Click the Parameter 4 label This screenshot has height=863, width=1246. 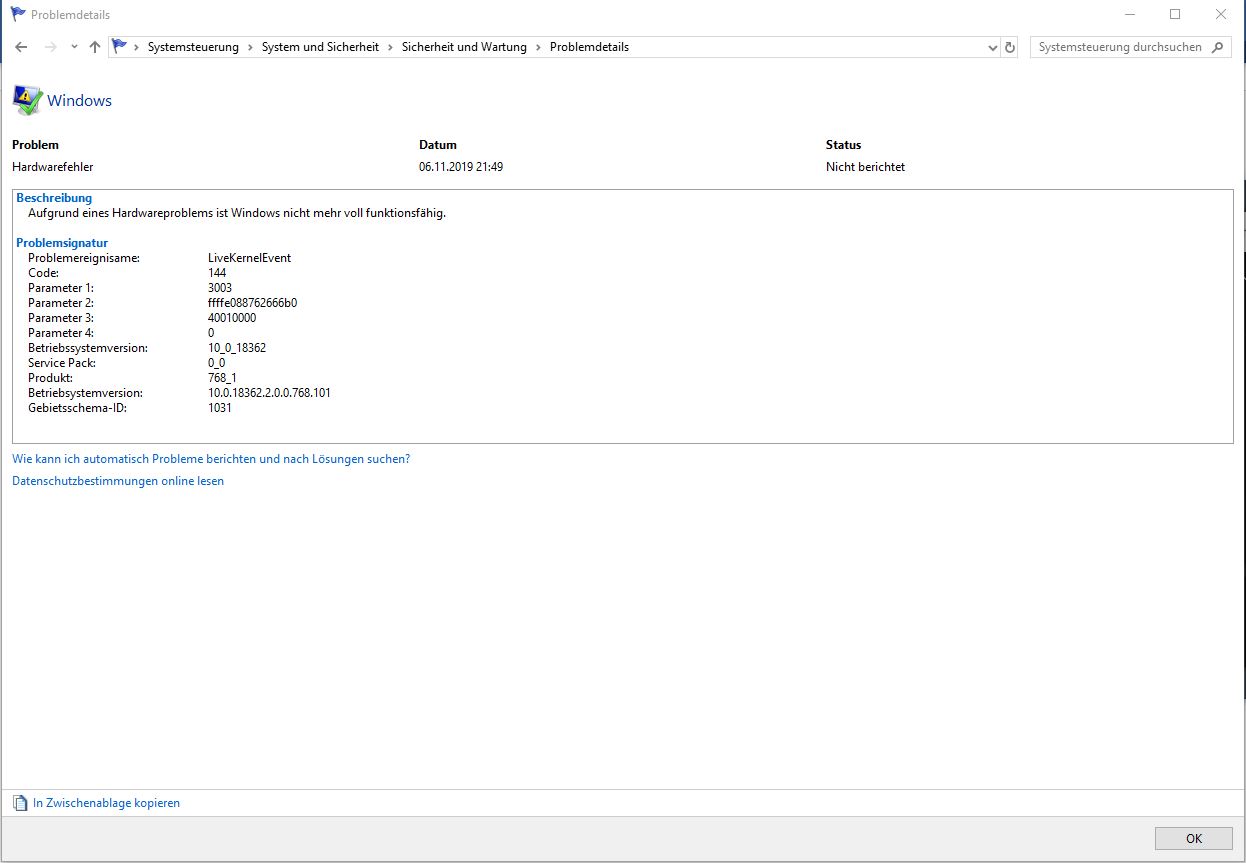(61, 333)
